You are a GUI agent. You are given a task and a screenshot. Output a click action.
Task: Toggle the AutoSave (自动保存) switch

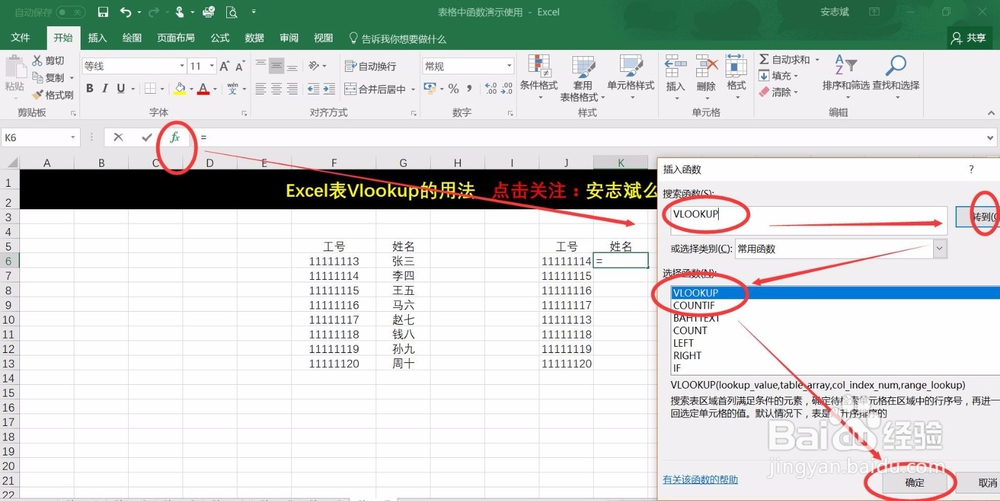70,12
